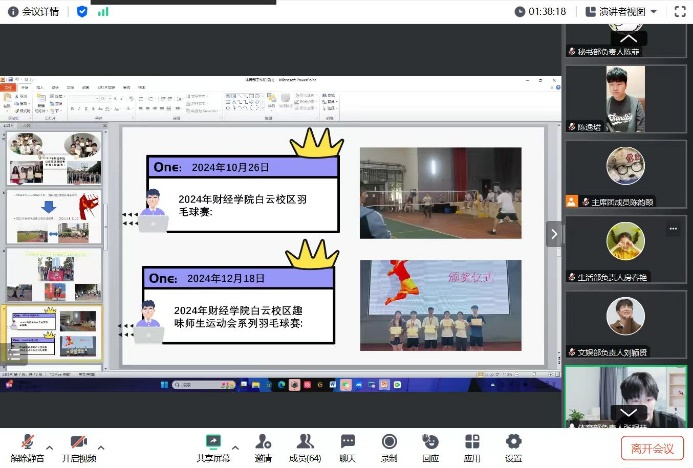This screenshot has height=468, width=693.
Task: Click the Share Screen icon
Action: pyautogui.click(x=213, y=442)
